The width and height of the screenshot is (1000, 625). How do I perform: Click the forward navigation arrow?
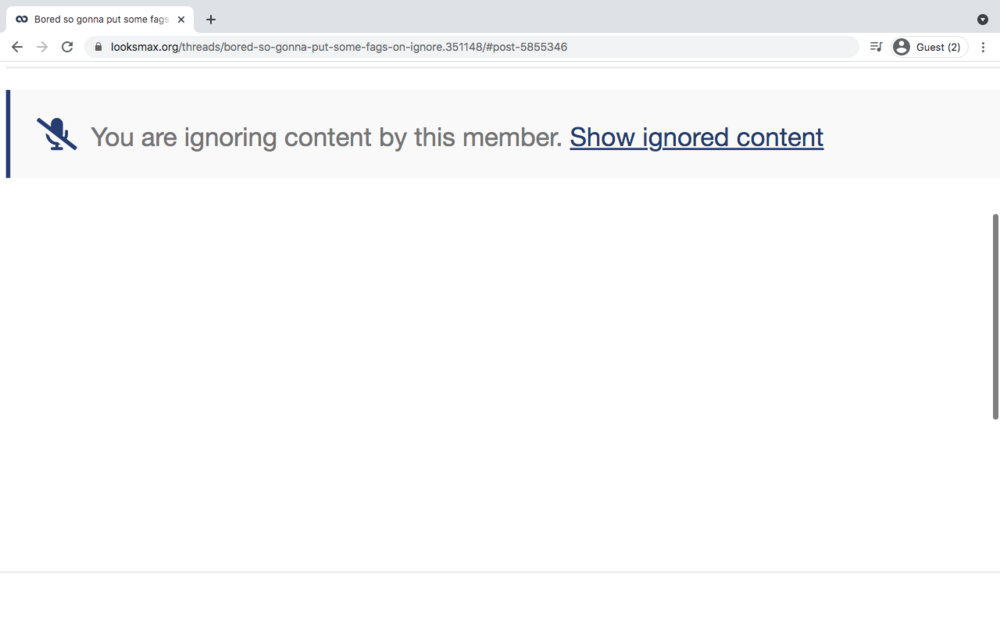(x=42, y=47)
